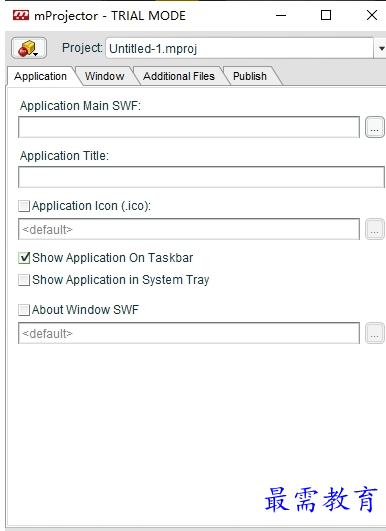Browse for About Window SWF file
Image resolution: width=386 pixels, height=531 pixels.
[x=374, y=333]
